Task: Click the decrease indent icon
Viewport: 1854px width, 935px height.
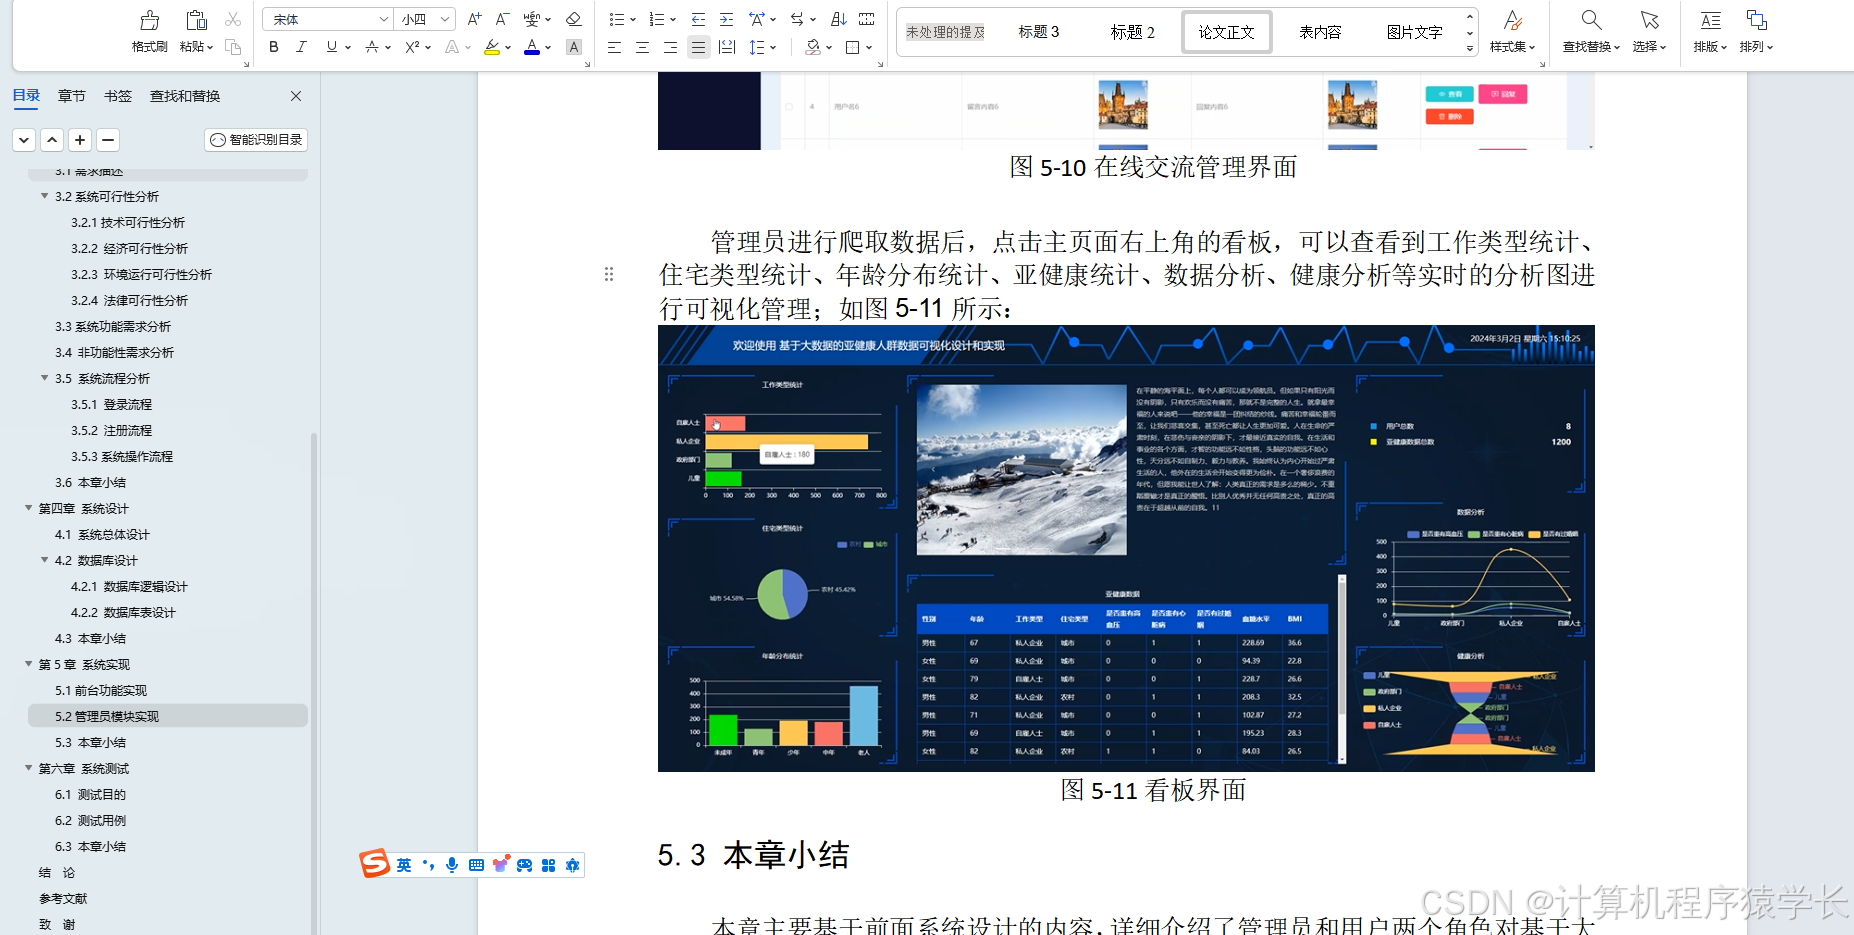Action: (698, 19)
